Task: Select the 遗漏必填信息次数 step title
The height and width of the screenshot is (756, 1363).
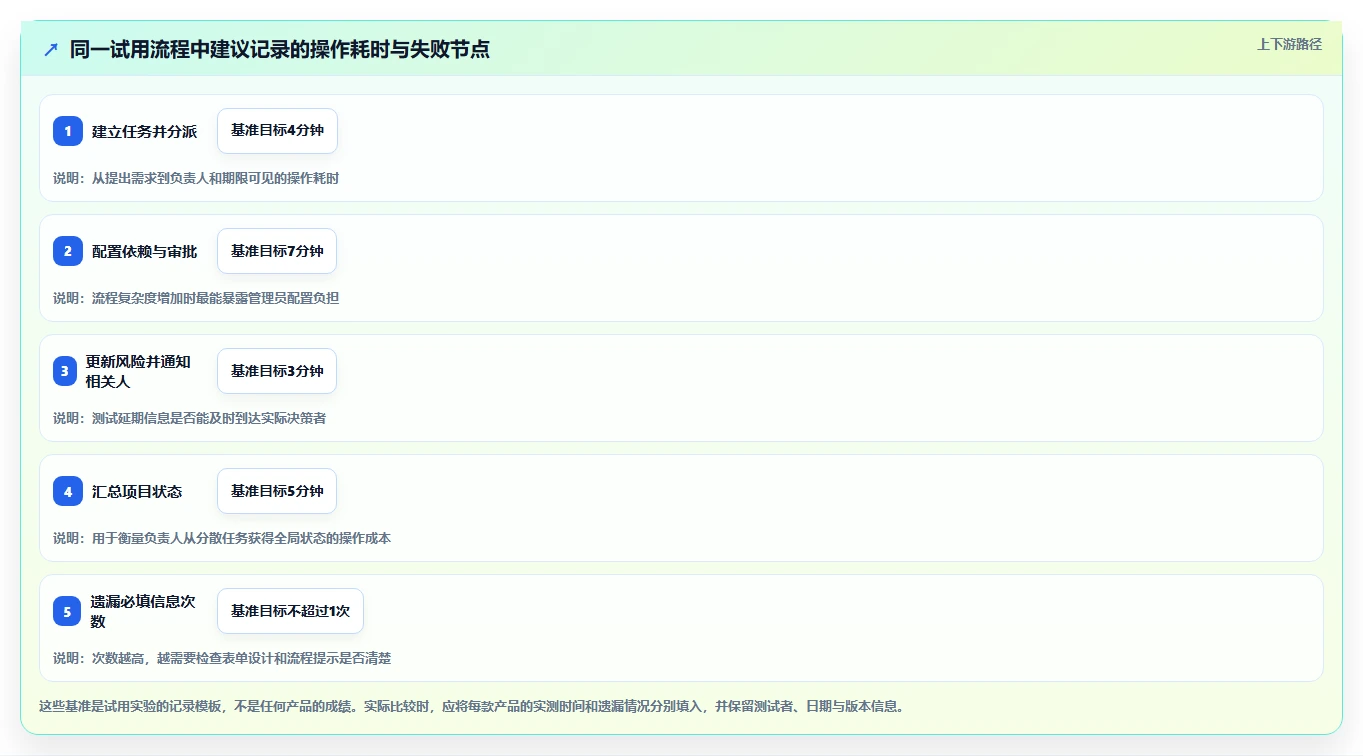Action: [143, 611]
